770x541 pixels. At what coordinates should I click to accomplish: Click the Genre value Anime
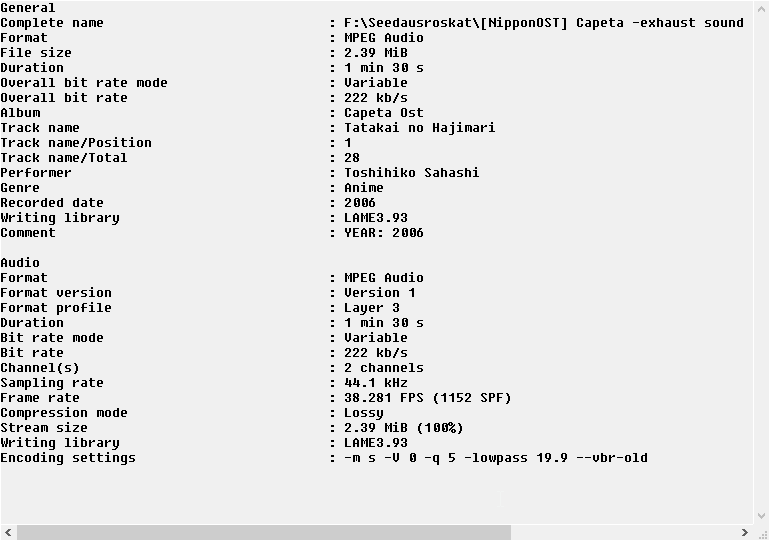coord(363,188)
